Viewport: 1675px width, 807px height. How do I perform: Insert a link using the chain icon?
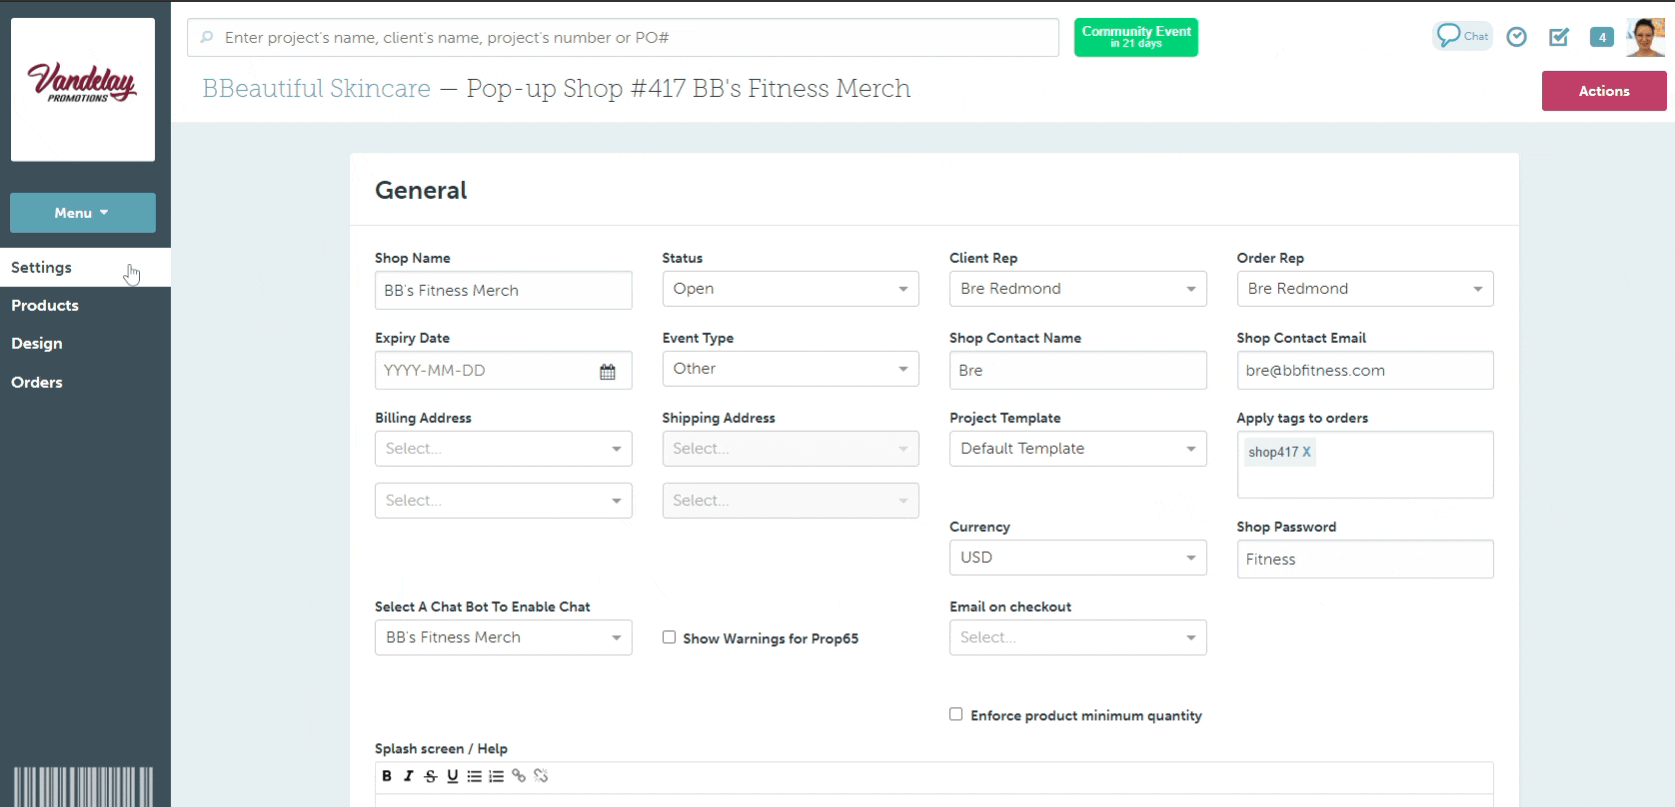coord(518,776)
